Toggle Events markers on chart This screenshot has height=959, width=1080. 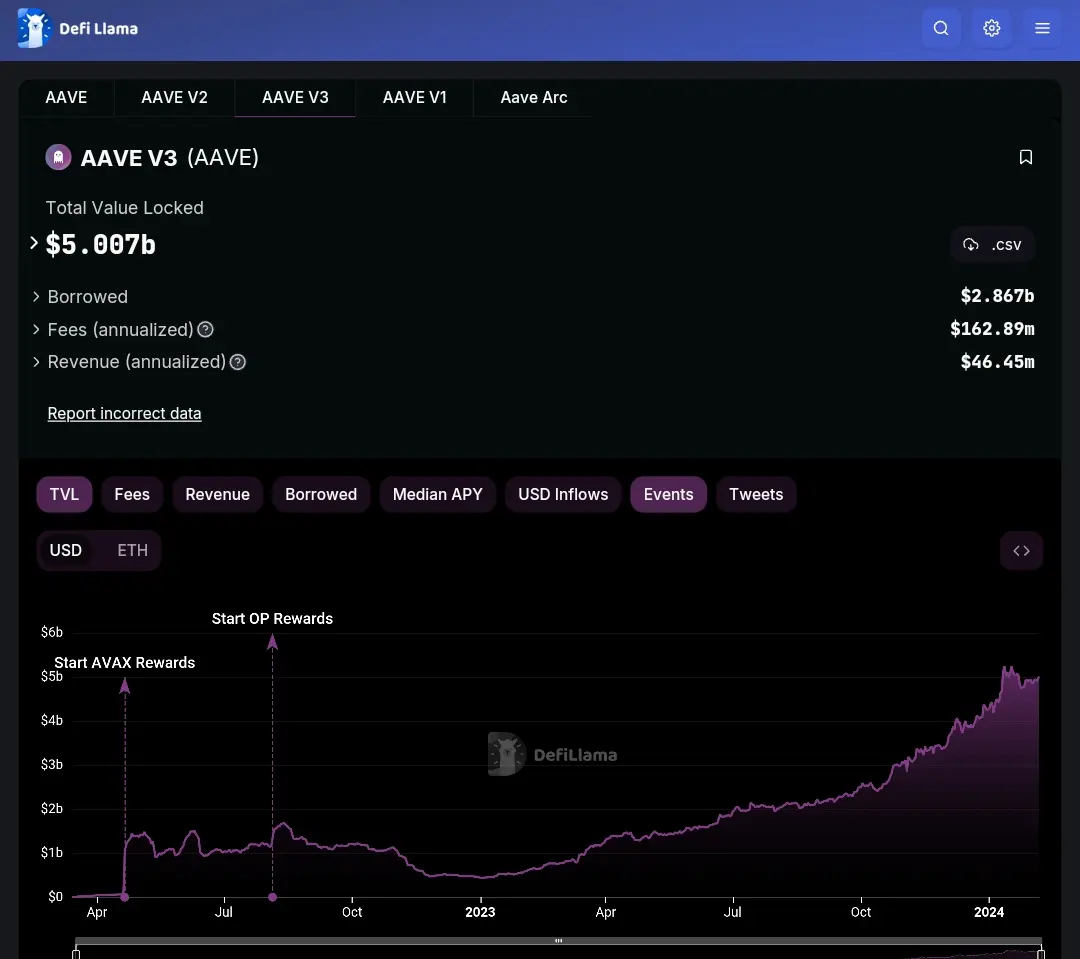668,495
